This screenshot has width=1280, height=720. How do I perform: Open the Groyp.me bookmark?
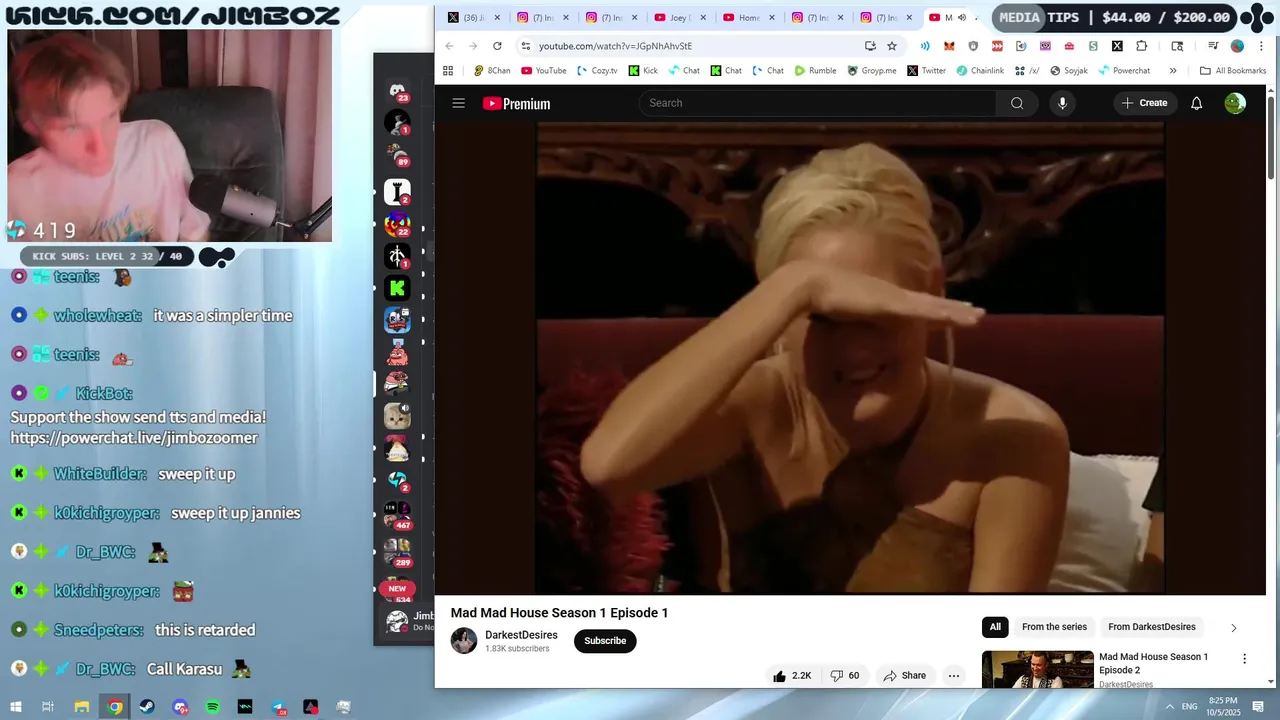coord(872,71)
